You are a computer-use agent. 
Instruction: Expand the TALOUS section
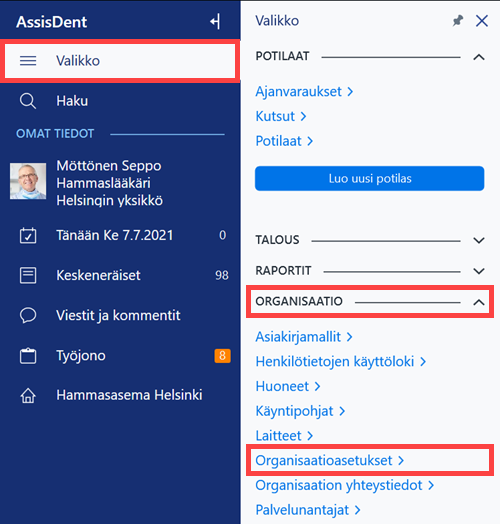[479, 240]
